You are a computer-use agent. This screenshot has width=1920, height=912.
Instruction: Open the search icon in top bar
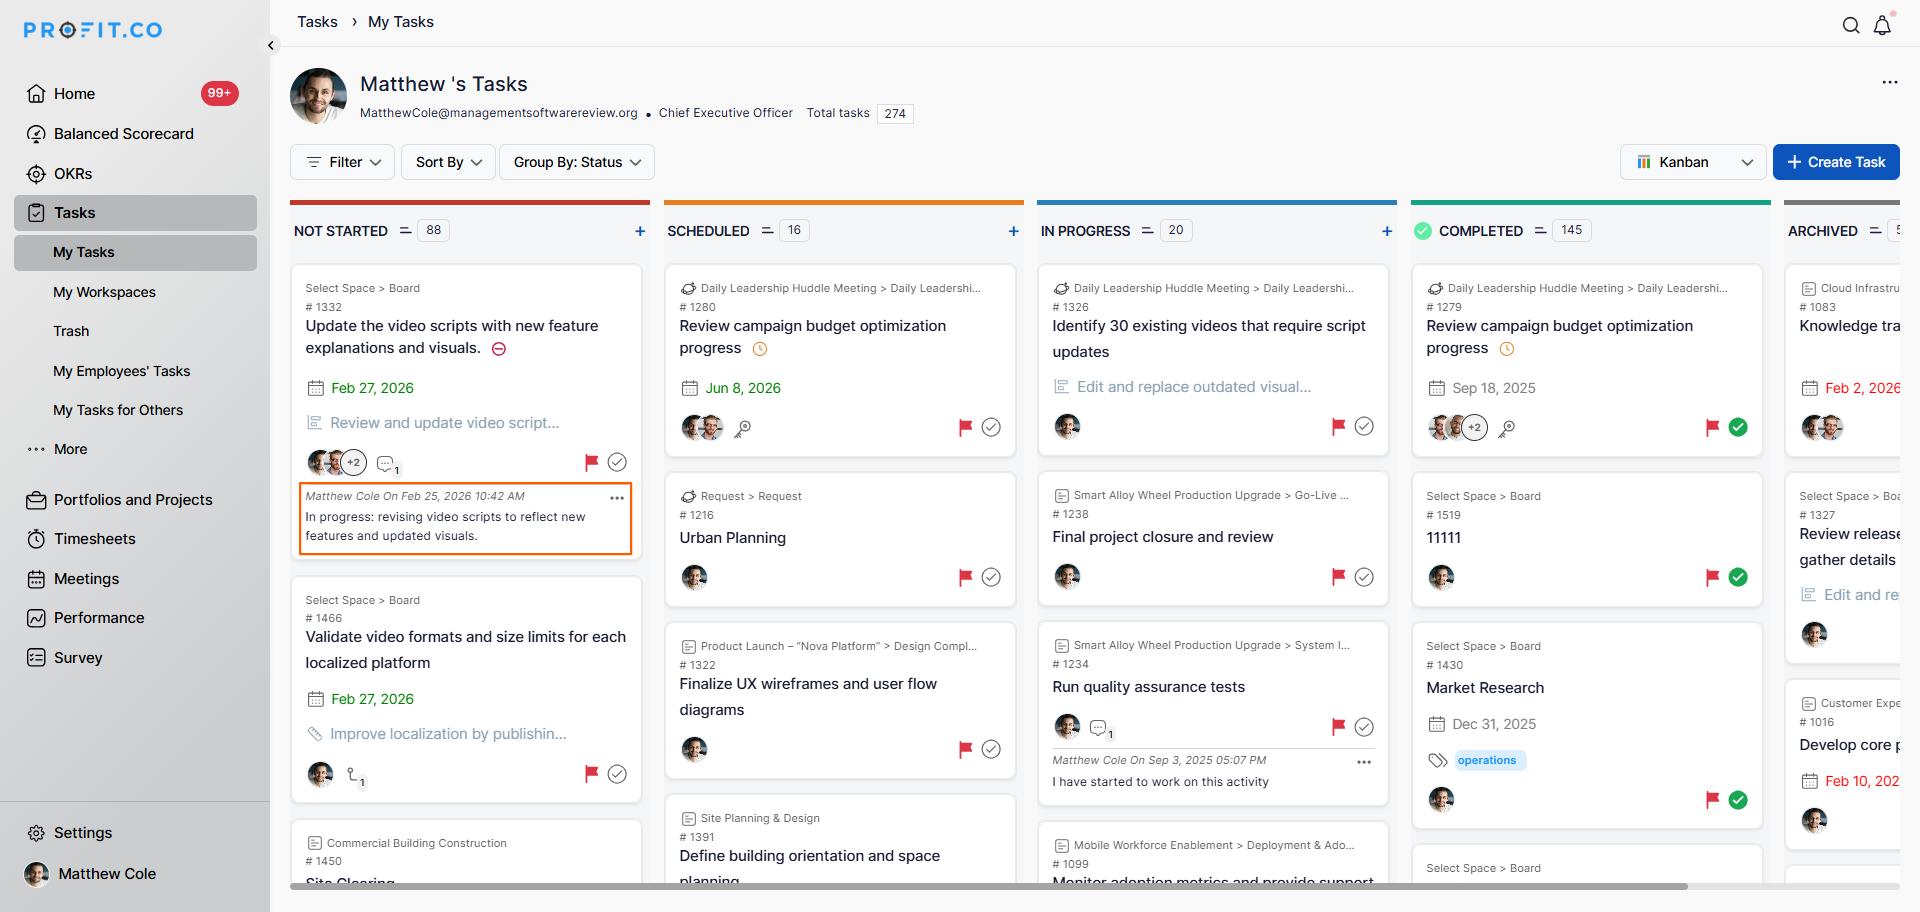pyautogui.click(x=1851, y=26)
